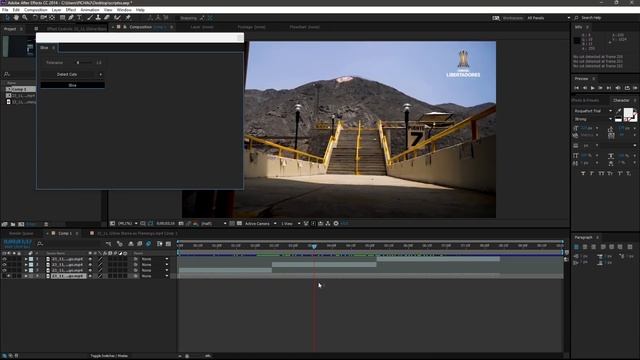Screen dimensions: 640x360
Task: Click the fill color swatch in Character
Action: pyautogui.click(x=628, y=112)
